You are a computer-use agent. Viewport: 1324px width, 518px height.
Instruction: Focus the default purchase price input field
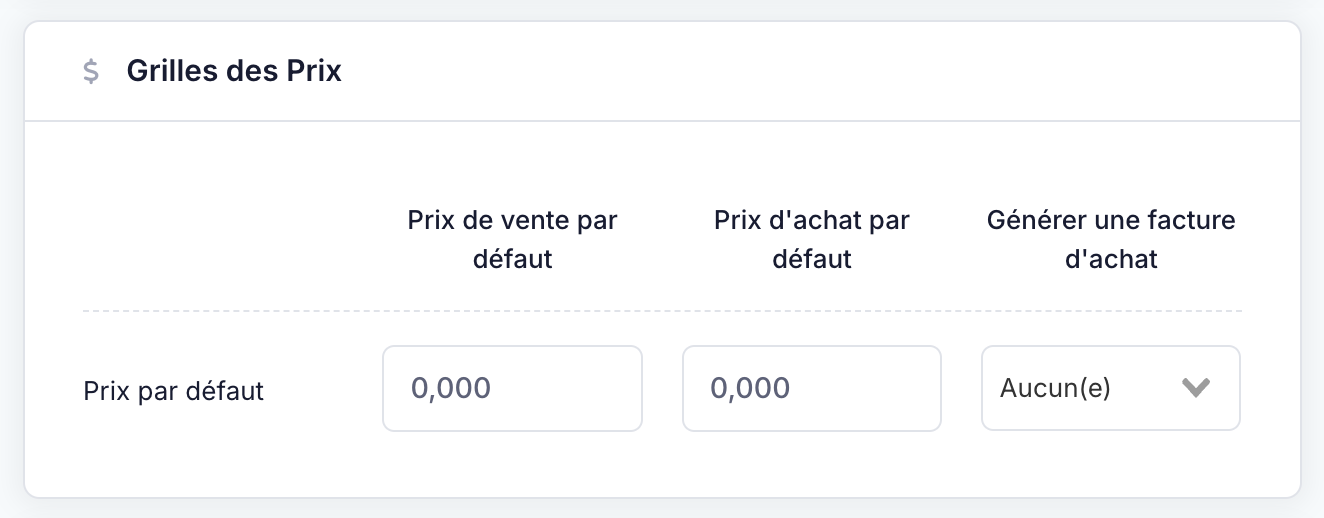click(x=812, y=388)
